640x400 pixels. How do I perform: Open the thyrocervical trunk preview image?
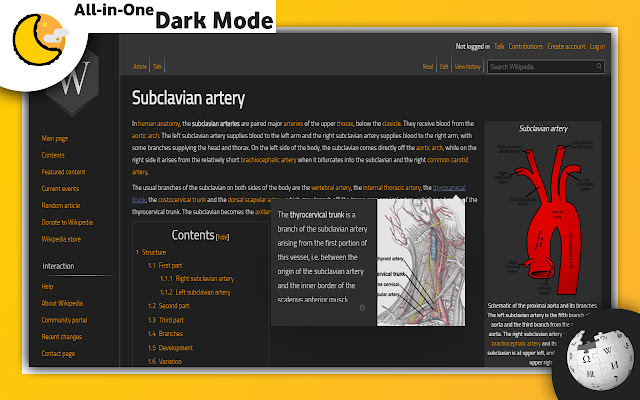coord(421,262)
